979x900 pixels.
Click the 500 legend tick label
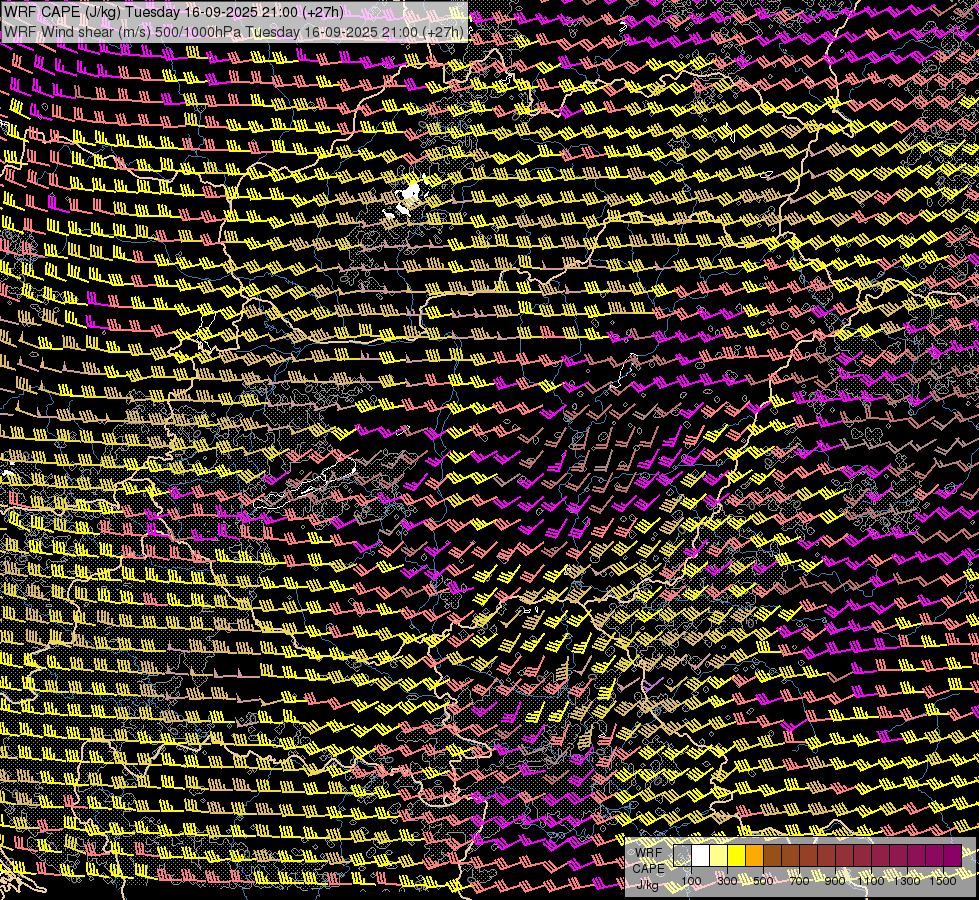pos(763,881)
